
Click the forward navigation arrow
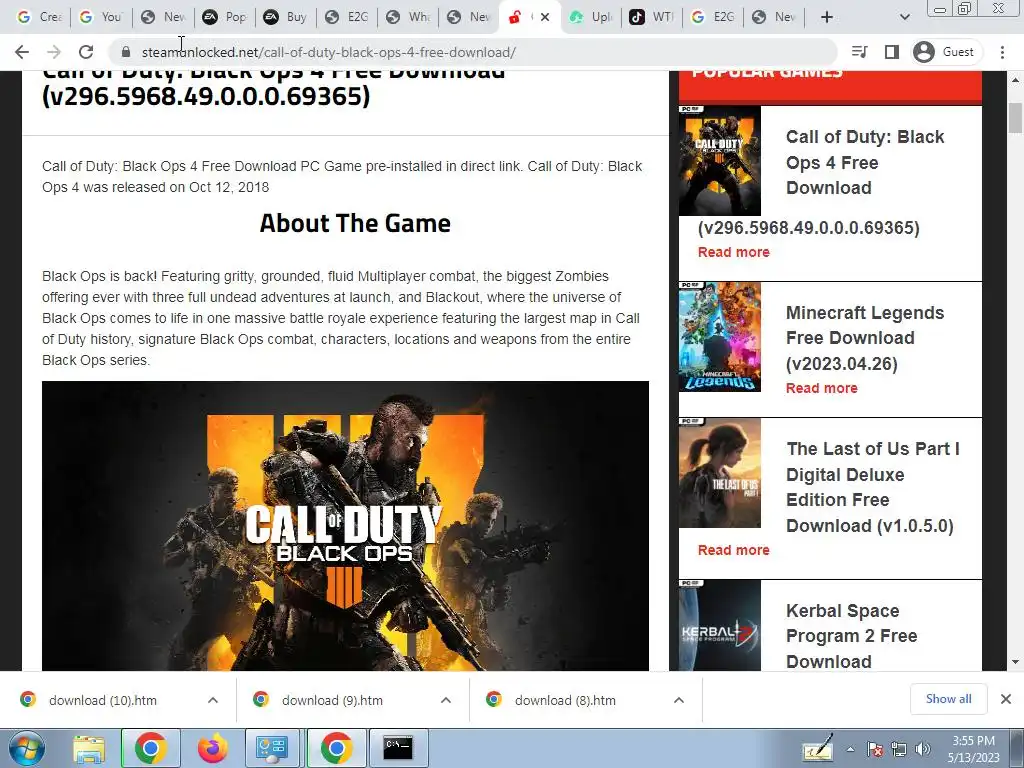click(54, 52)
